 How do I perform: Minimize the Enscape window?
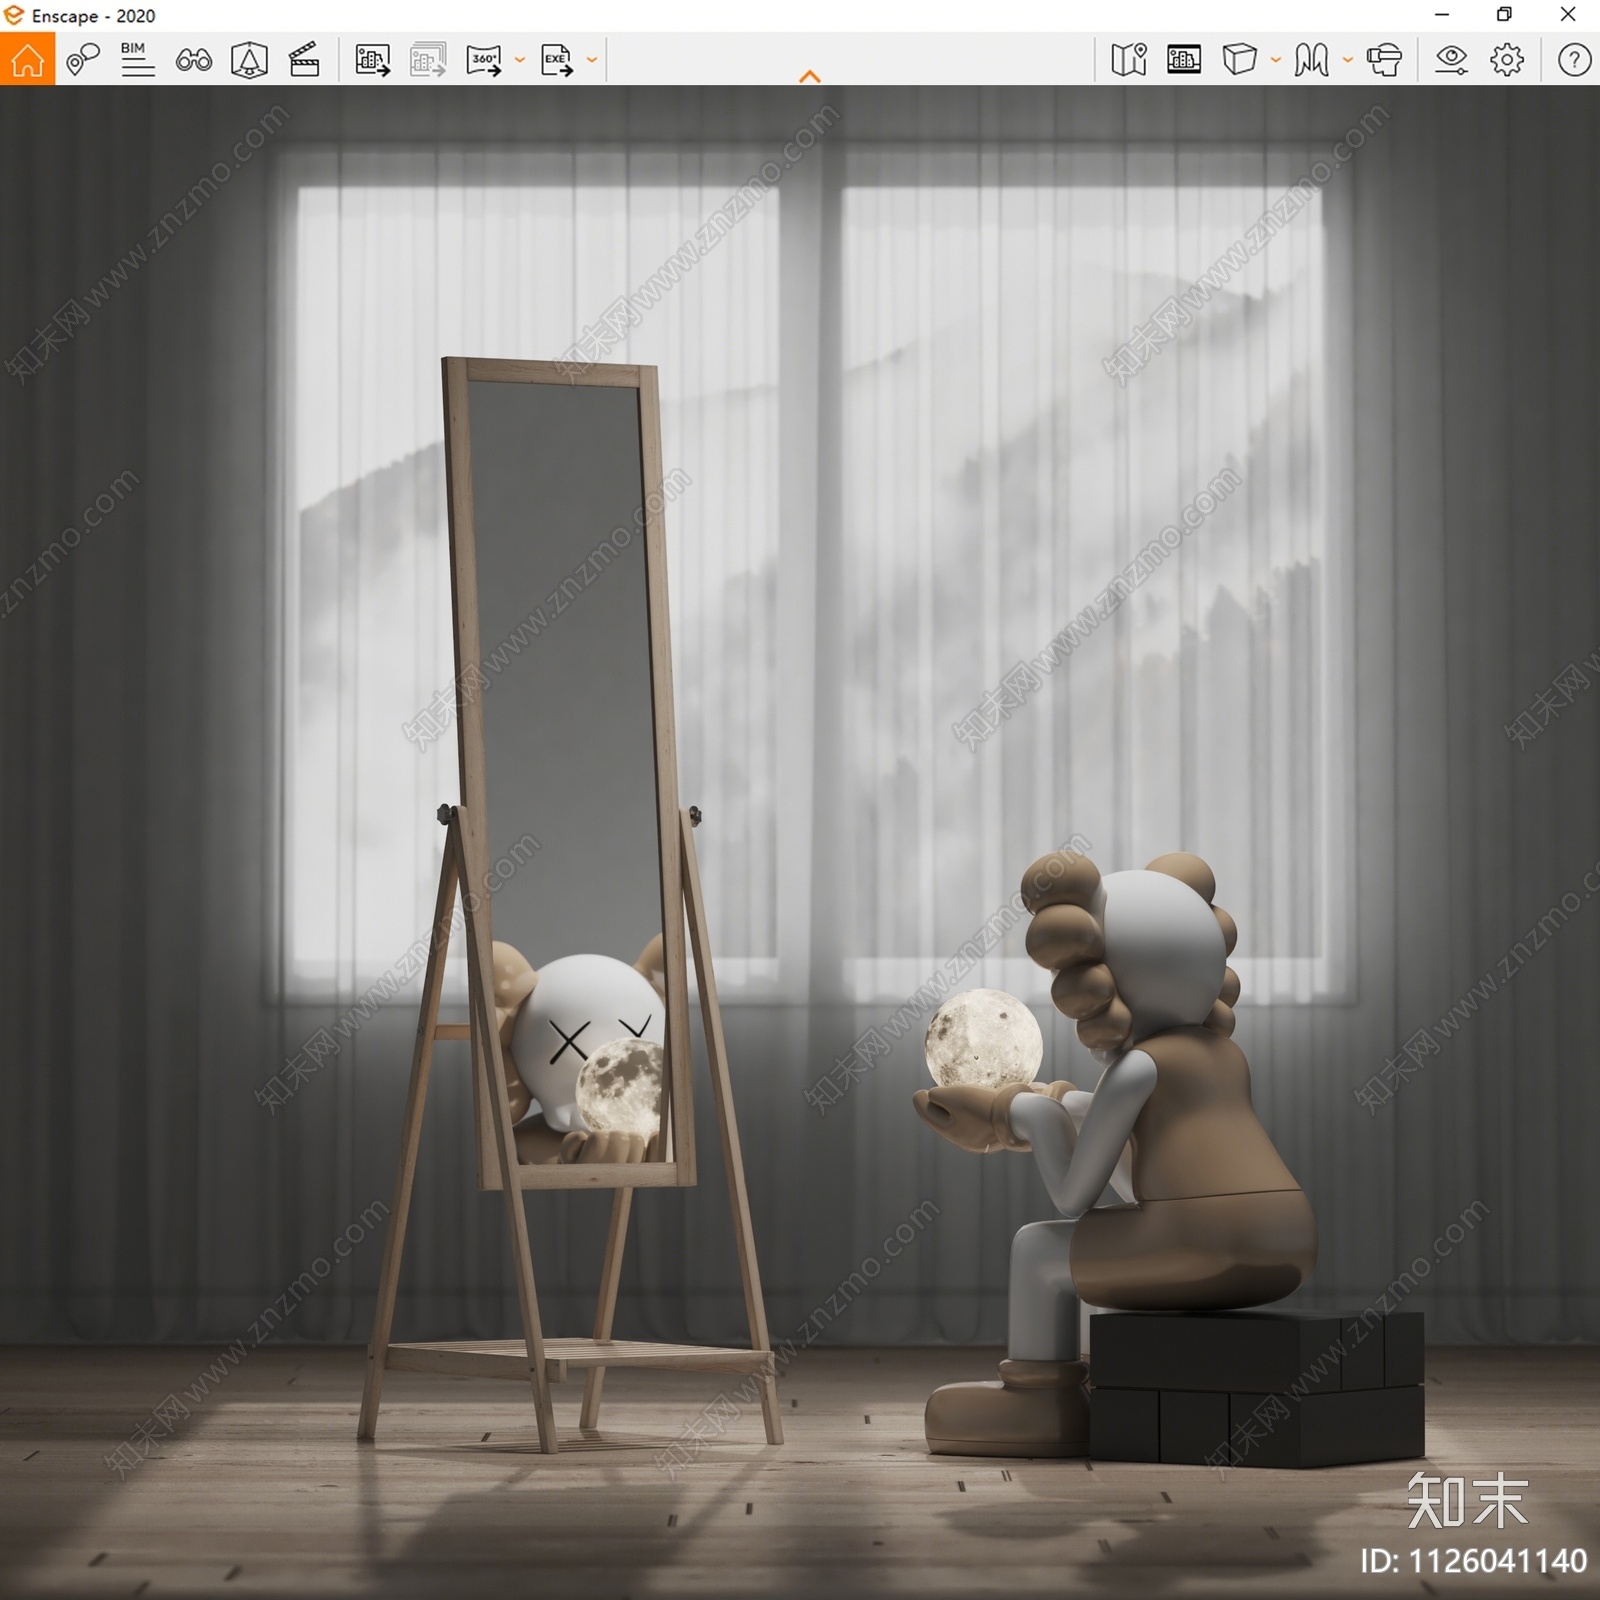1442,15
